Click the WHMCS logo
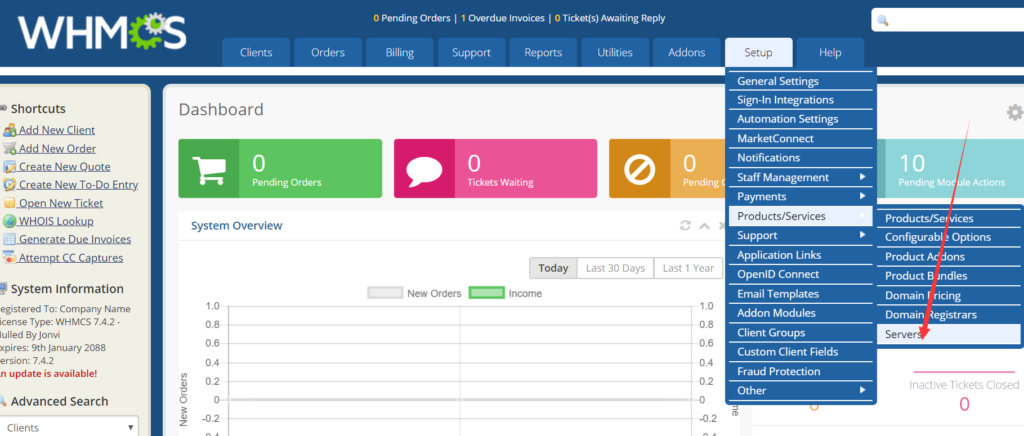 [x=102, y=33]
